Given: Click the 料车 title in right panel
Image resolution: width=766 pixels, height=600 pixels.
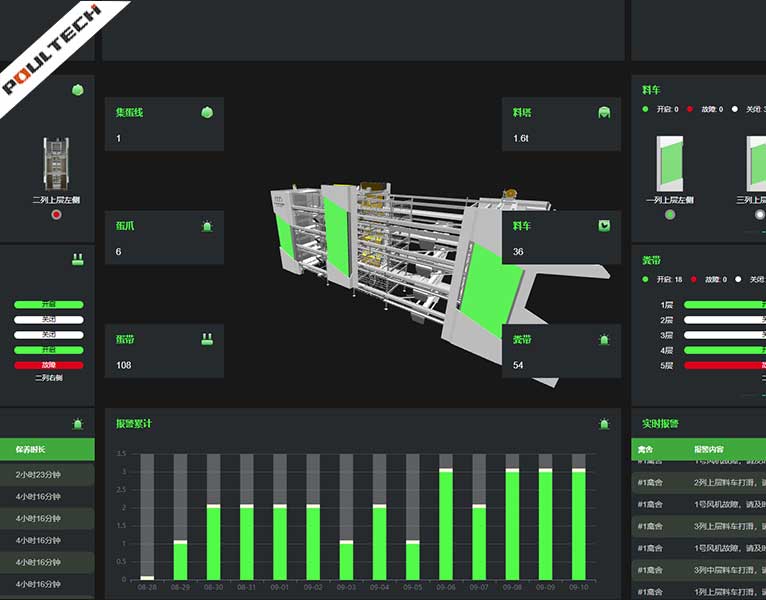Looking at the screenshot, I should point(651,90).
